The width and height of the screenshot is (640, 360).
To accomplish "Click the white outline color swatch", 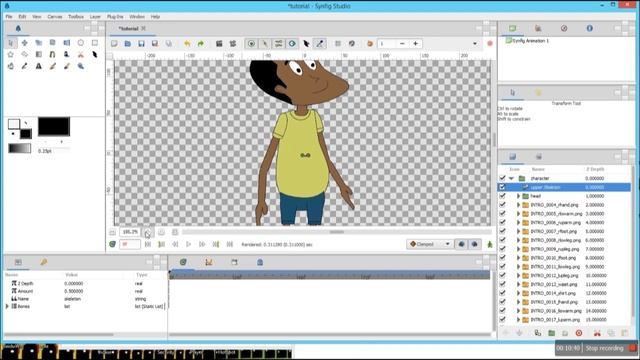I will click(14, 124).
